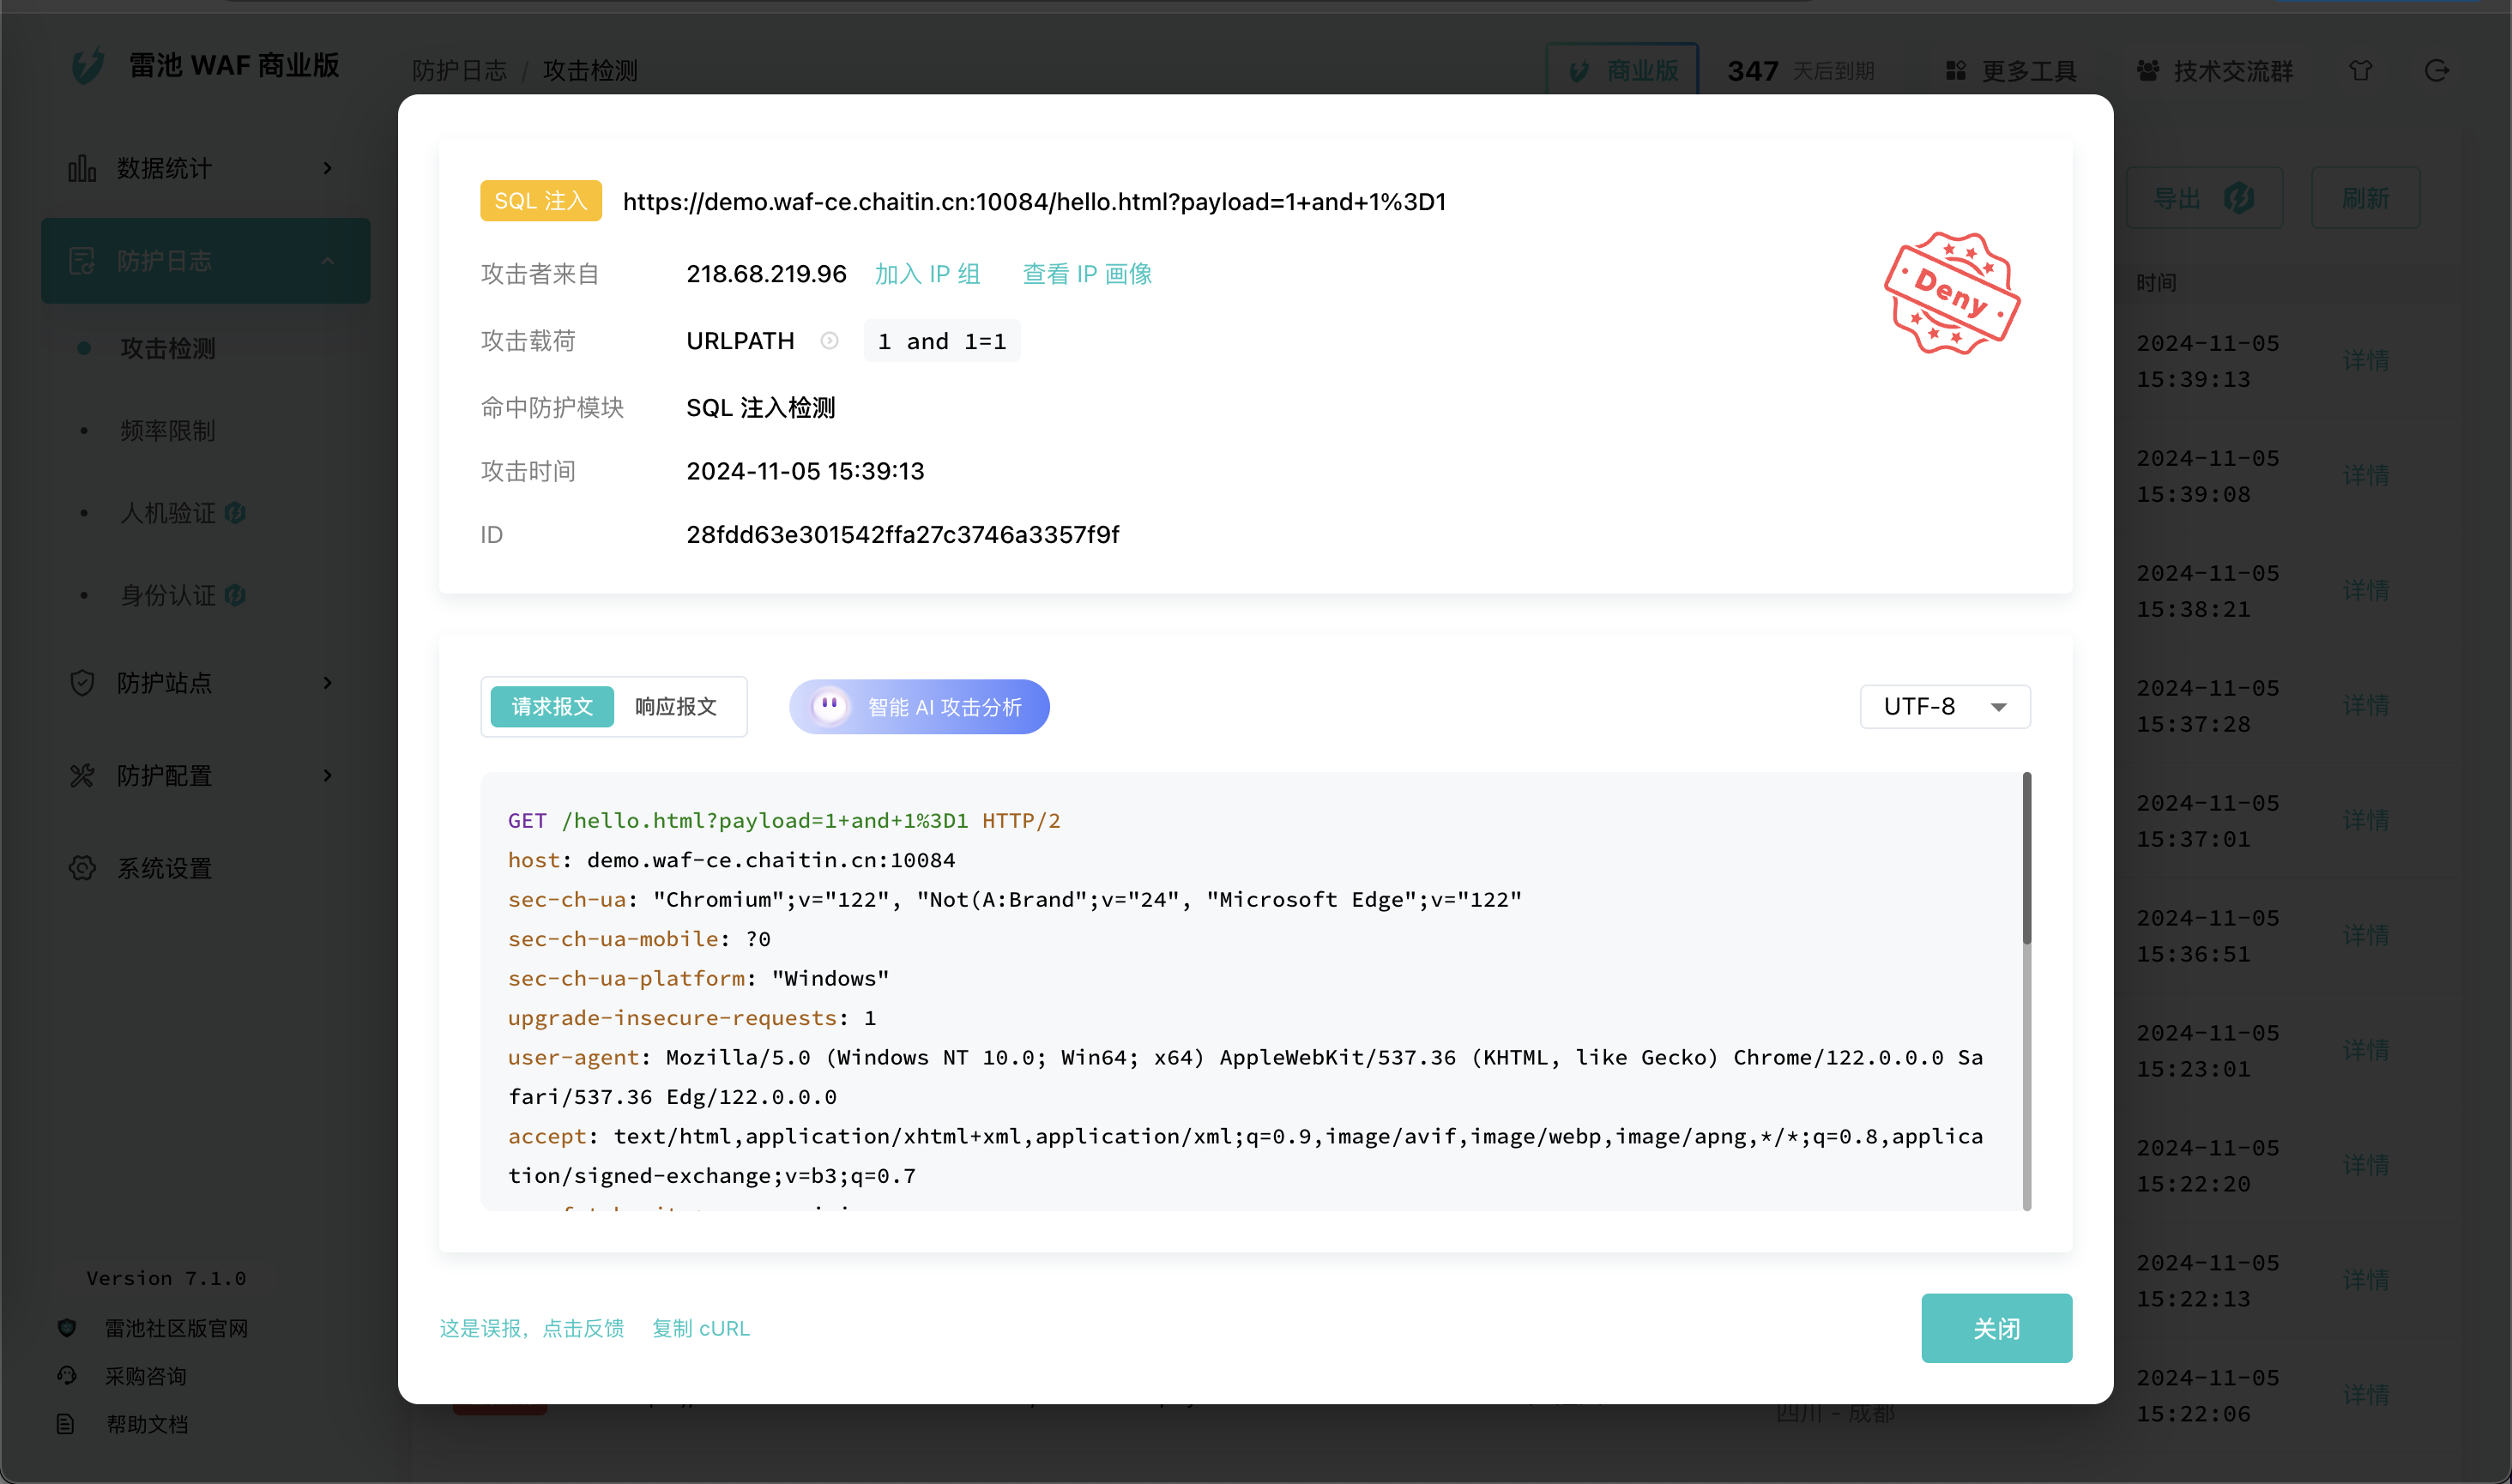Open the UTF-8 encoding dropdown
The image size is (2512, 1484).
(x=1944, y=707)
